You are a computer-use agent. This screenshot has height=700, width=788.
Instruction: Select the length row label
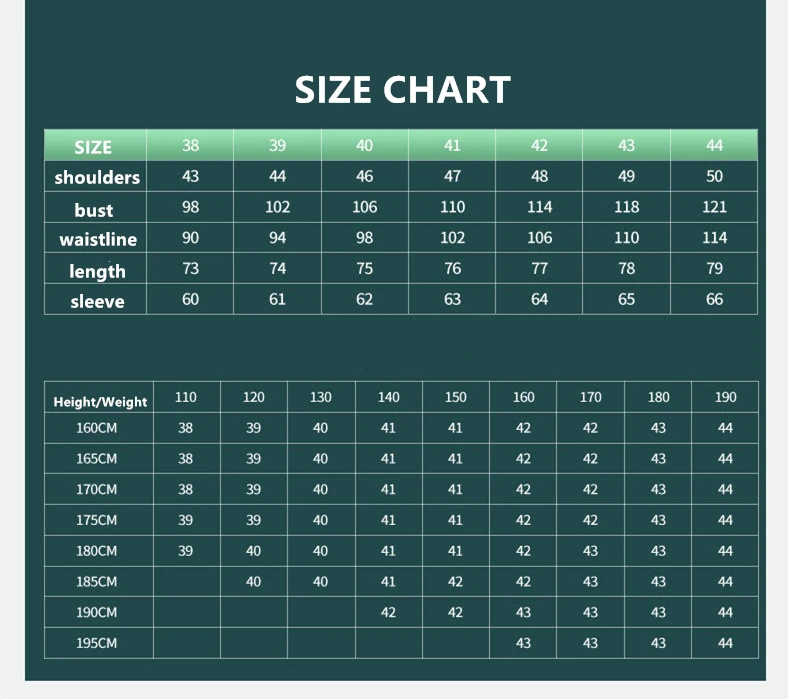tap(97, 271)
